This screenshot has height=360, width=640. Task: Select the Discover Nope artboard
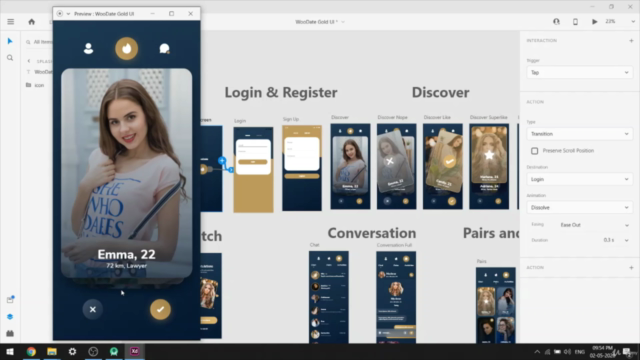point(396,166)
